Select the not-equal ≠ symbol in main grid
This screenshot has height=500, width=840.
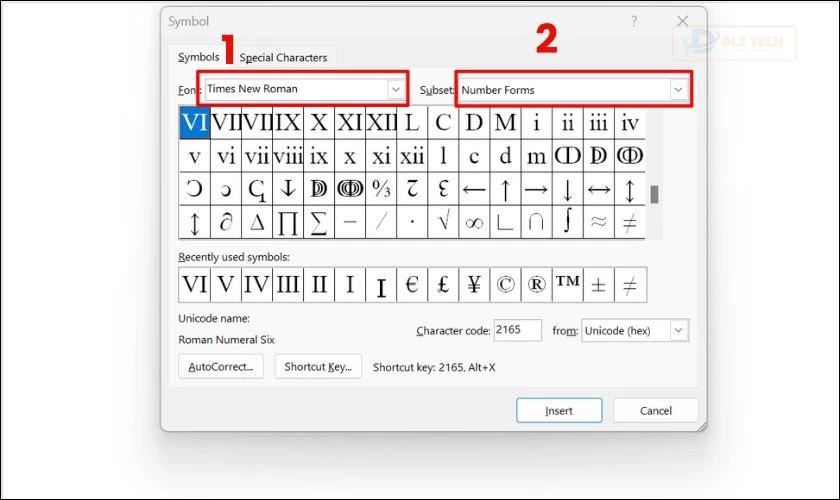click(629, 222)
